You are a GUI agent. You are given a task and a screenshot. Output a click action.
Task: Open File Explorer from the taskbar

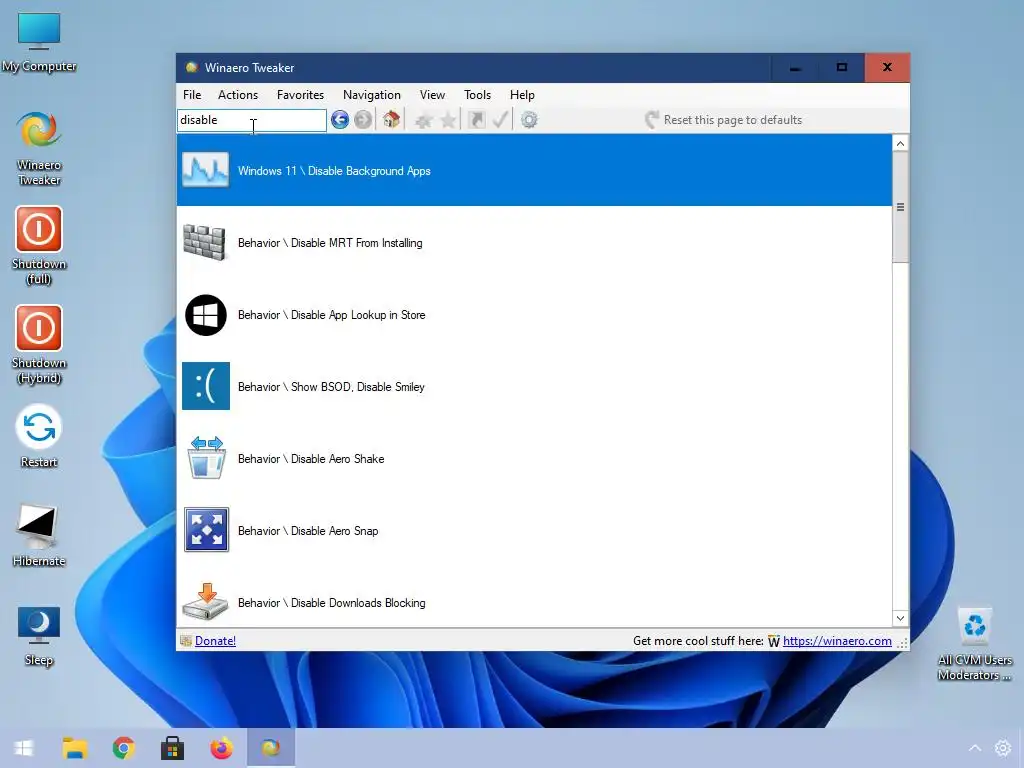74,748
